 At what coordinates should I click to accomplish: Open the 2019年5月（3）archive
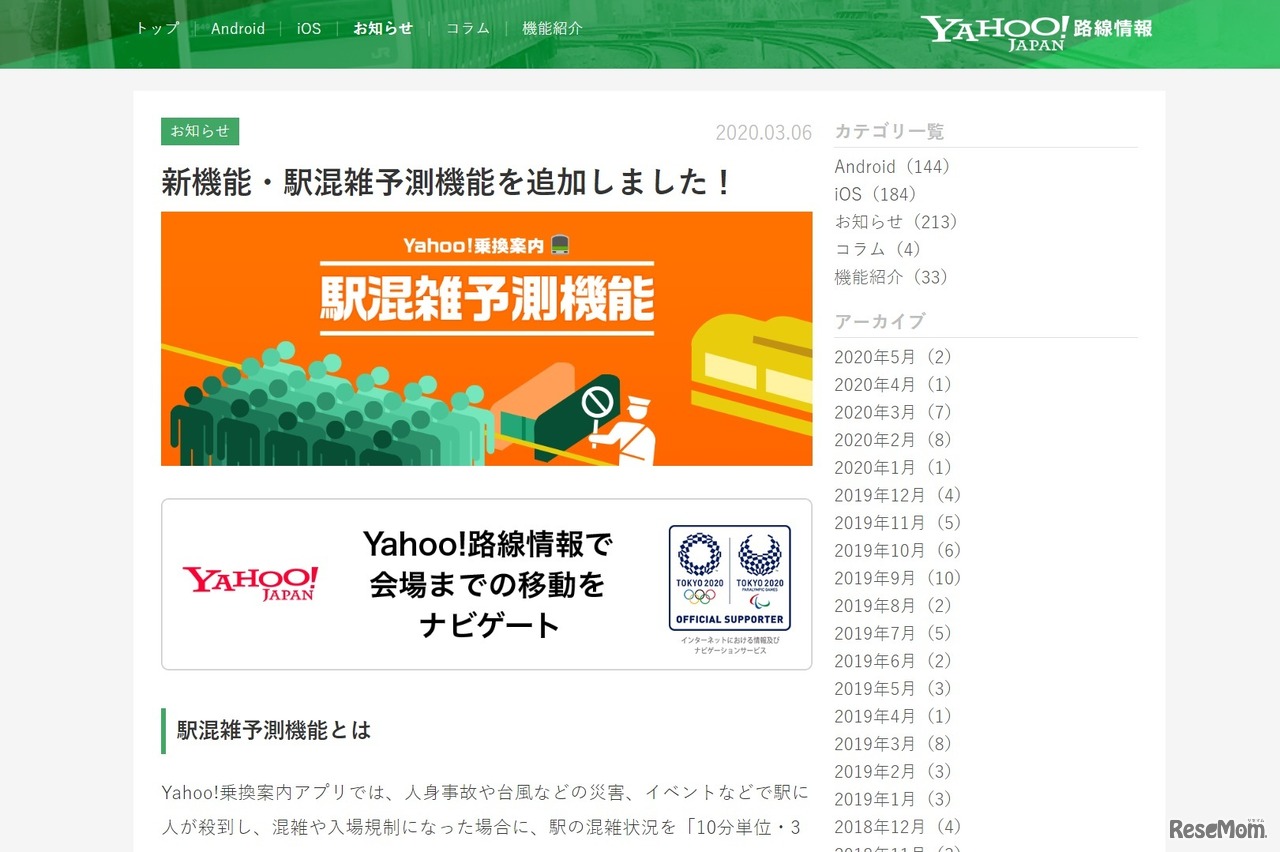click(x=894, y=689)
